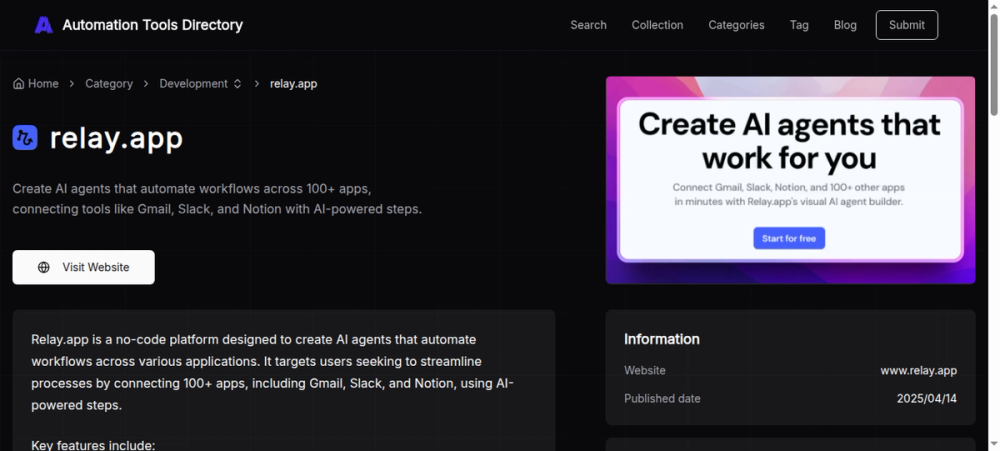Open the www.relay.app website link
The width and height of the screenshot is (1000, 451).
pos(918,371)
